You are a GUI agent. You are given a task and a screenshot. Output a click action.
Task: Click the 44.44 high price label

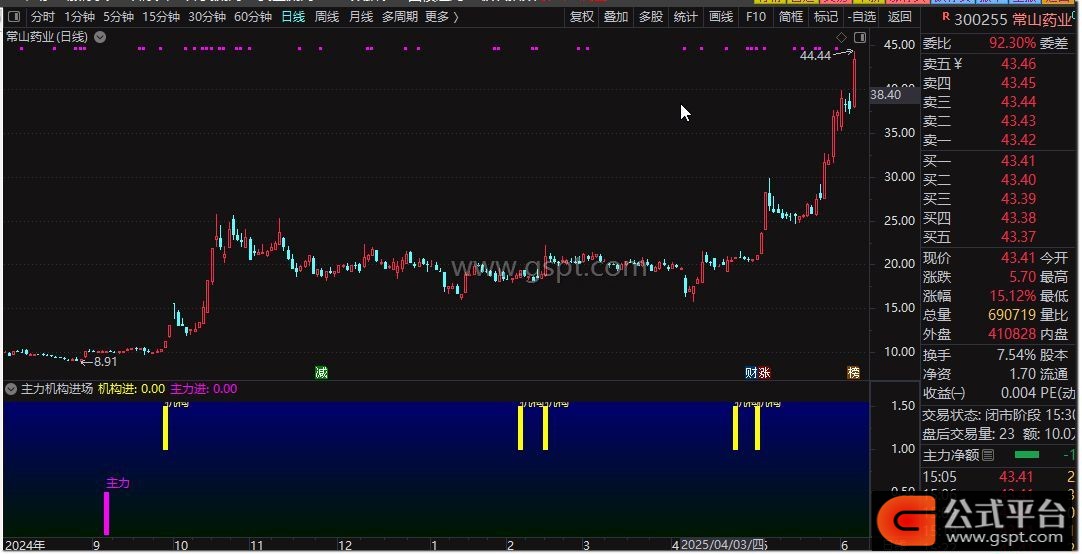point(815,56)
